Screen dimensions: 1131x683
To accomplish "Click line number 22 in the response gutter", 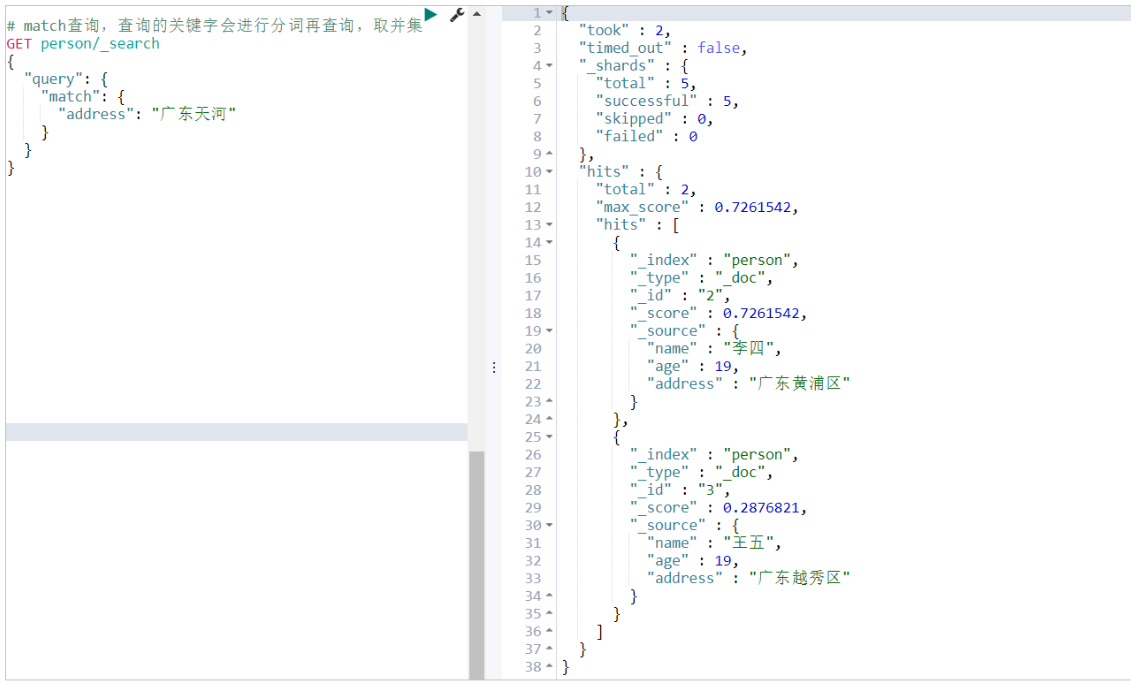I will click(x=533, y=384).
